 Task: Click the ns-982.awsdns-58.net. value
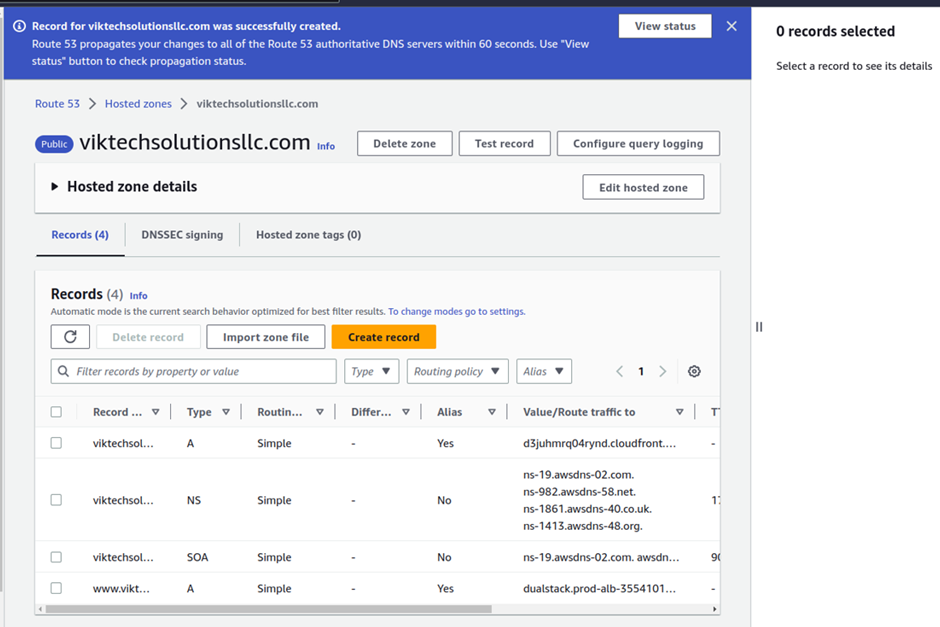click(x=579, y=492)
